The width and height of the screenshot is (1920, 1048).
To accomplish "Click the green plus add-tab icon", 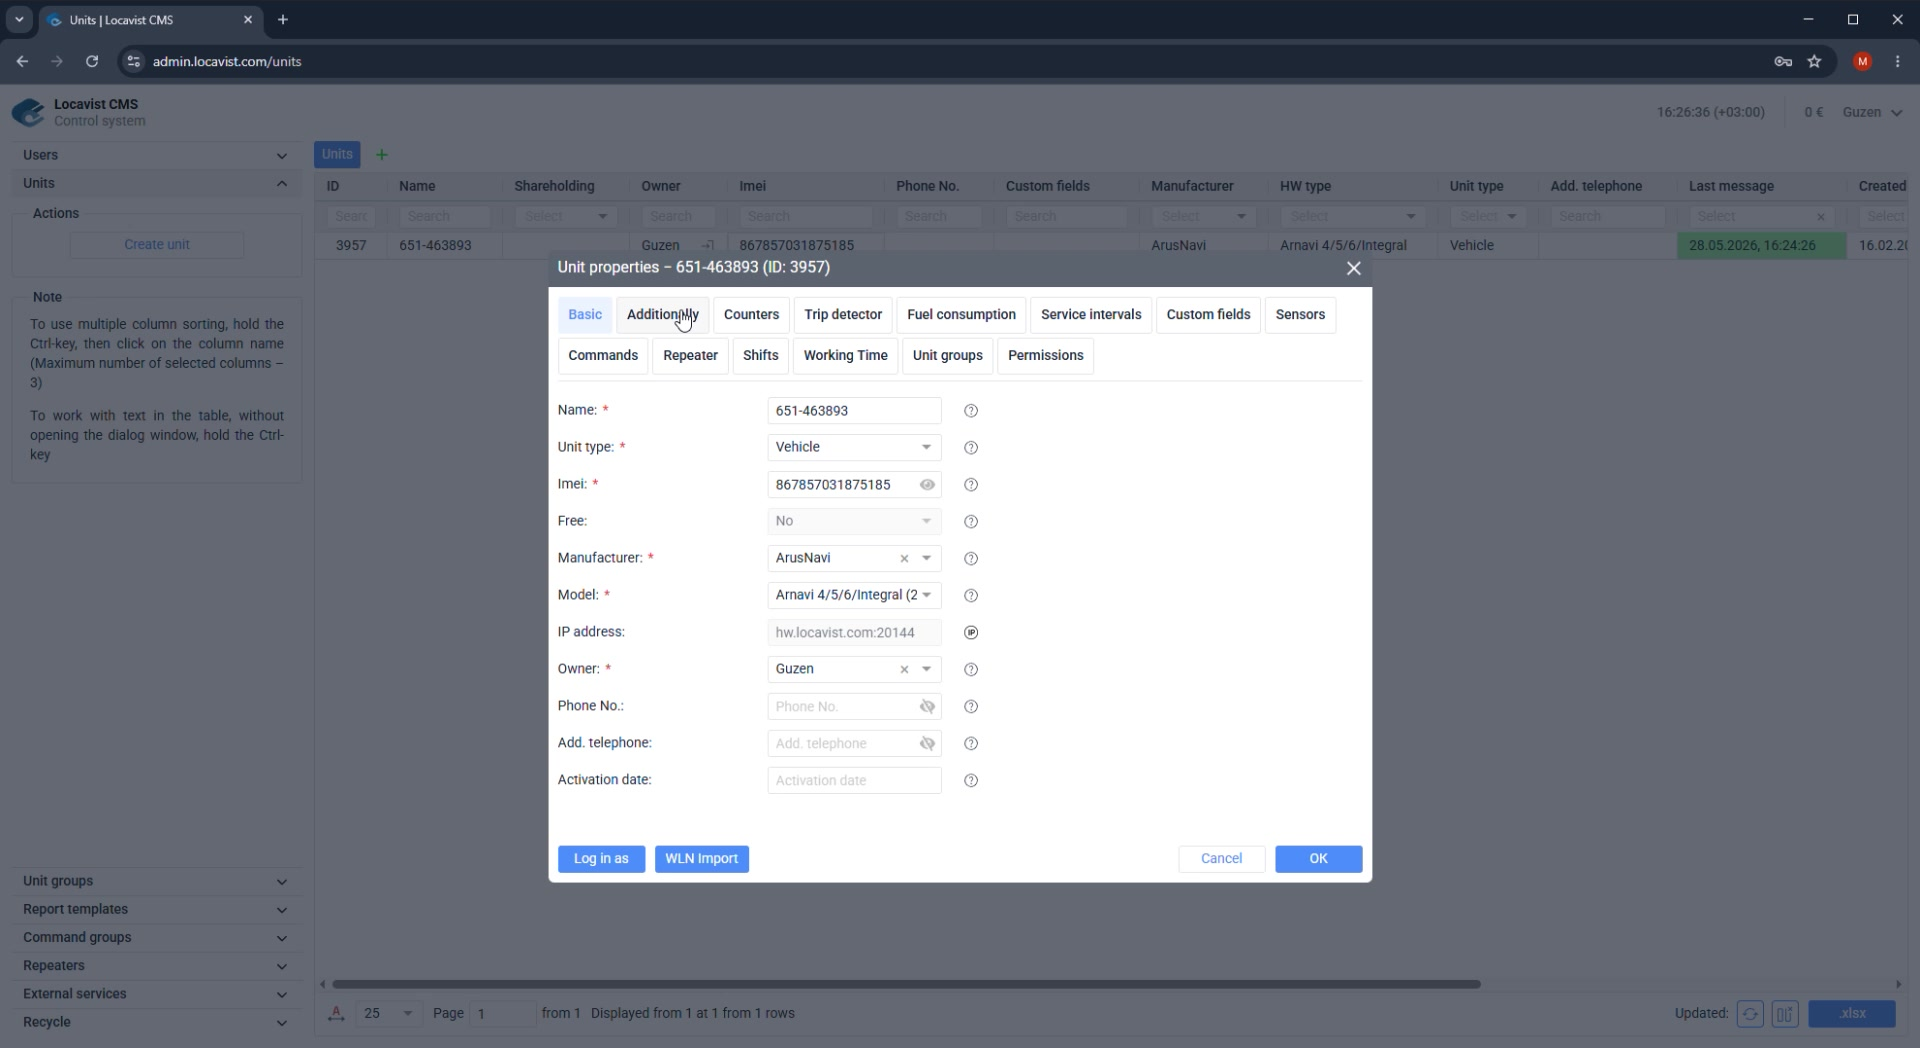I will pyautogui.click(x=381, y=155).
